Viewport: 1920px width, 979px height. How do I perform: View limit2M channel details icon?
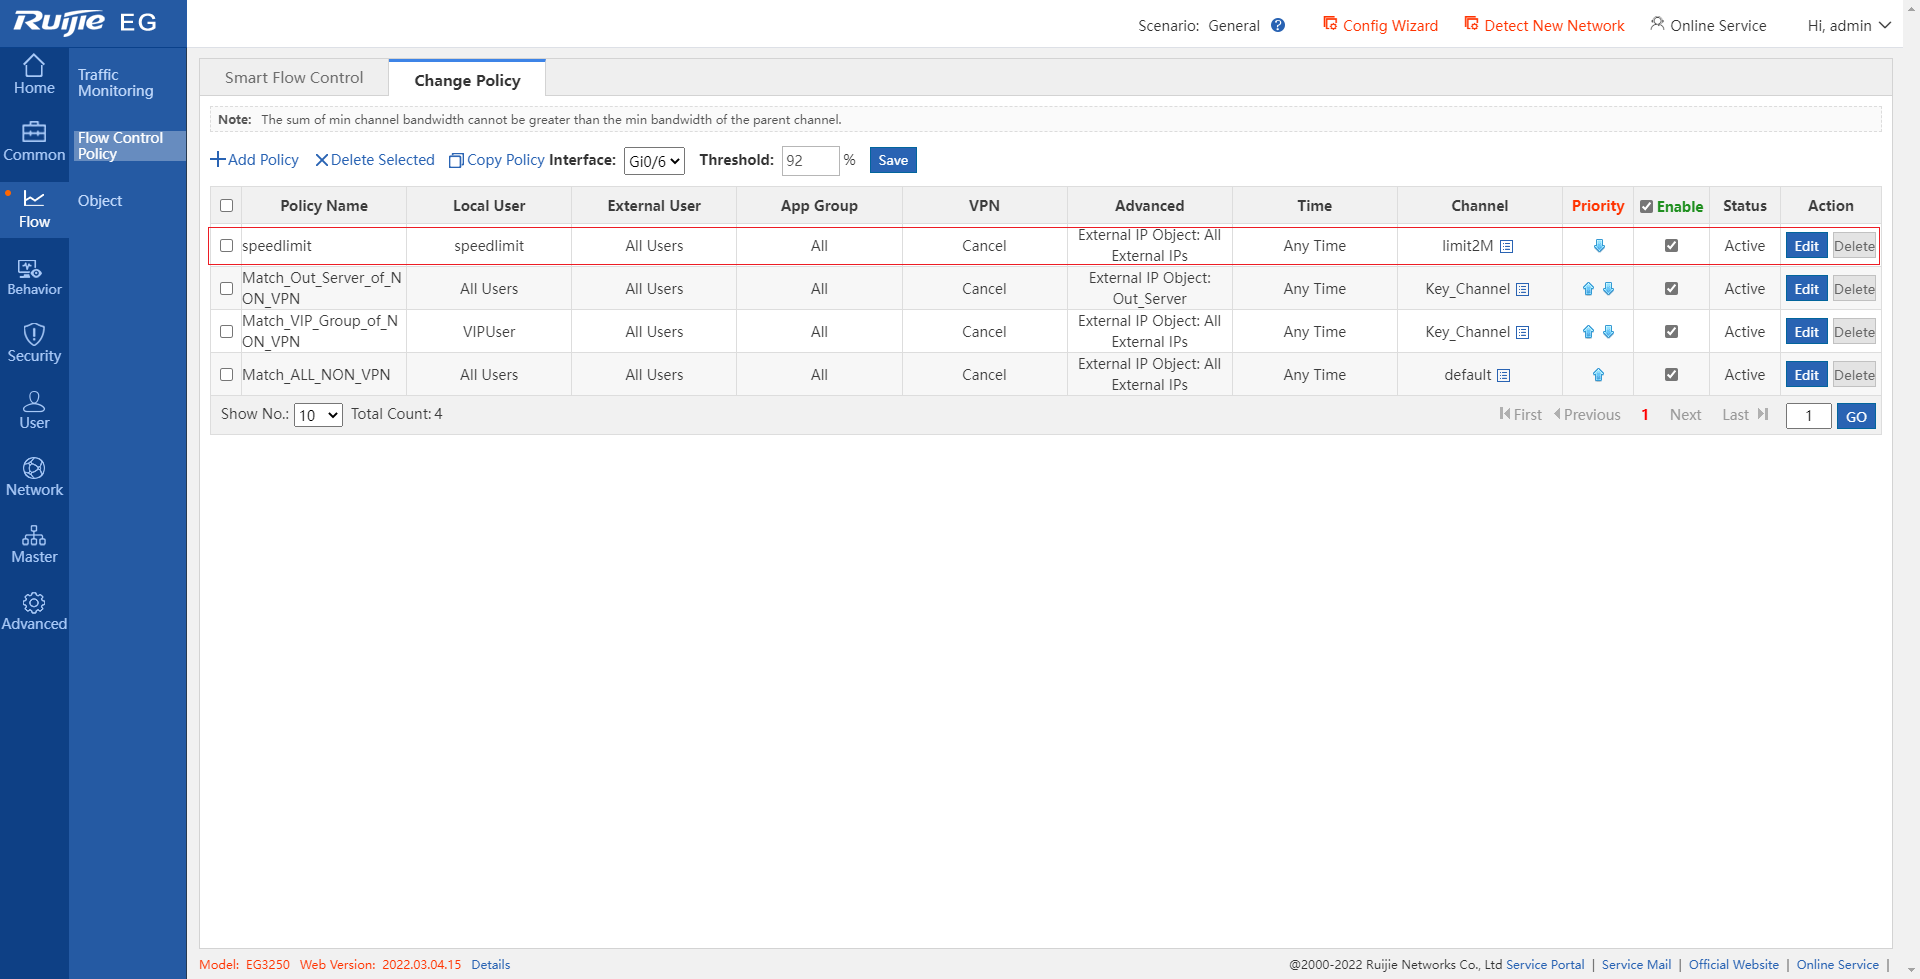coord(1506,247)
